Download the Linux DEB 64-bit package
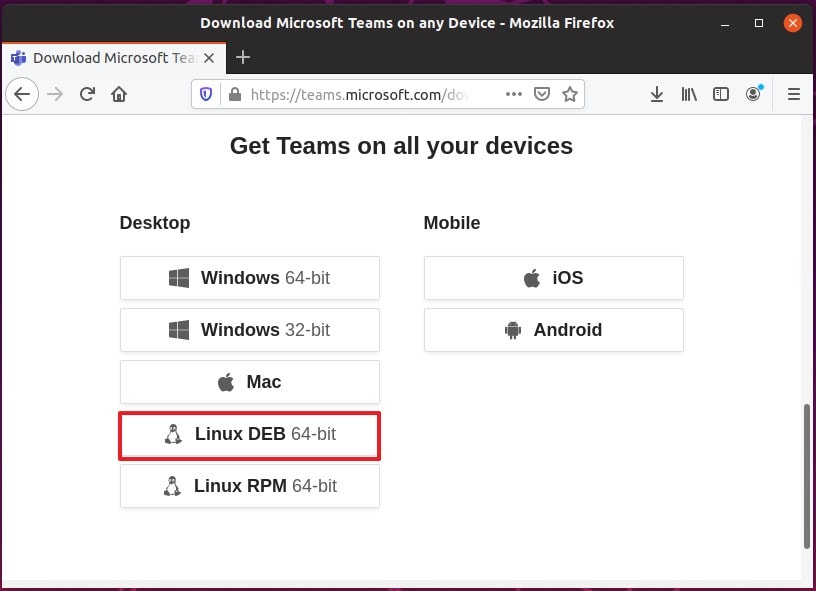The height and width of the screenshot is (591, 816). click(250, 434)
